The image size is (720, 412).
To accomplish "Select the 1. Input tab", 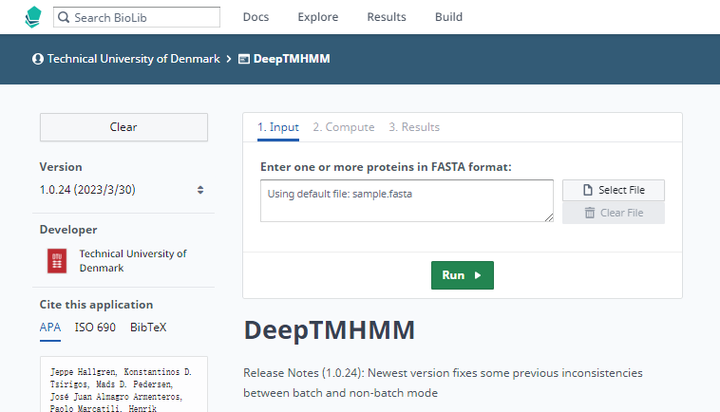I will pyautogui.click(x=278, y=127).
